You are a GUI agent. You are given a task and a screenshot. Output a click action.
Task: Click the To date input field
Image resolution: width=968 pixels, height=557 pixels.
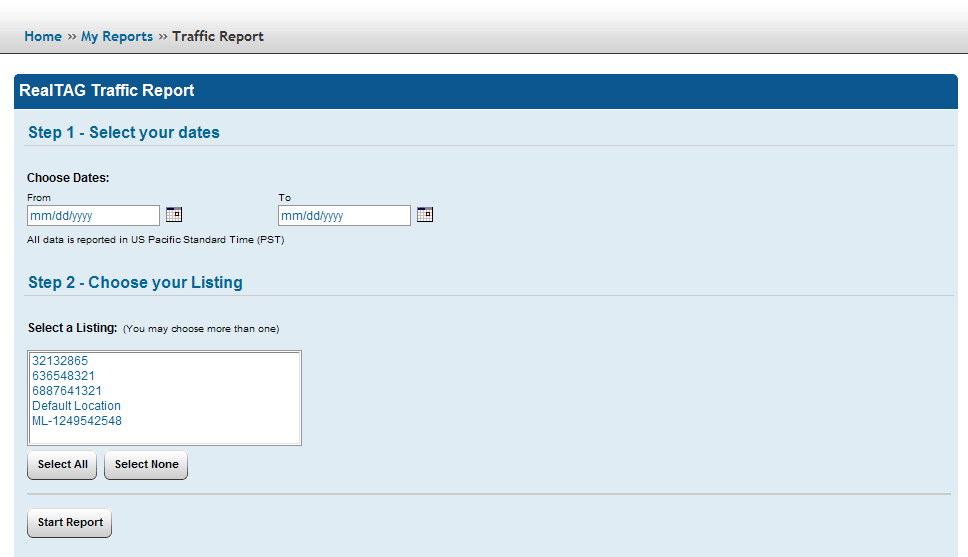point(344,216)
